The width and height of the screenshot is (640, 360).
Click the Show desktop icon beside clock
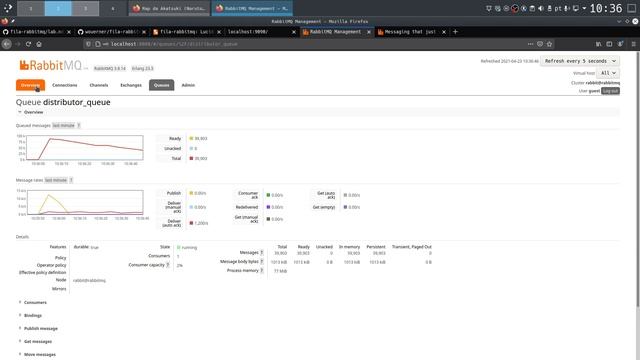click(x=632, y=8)
